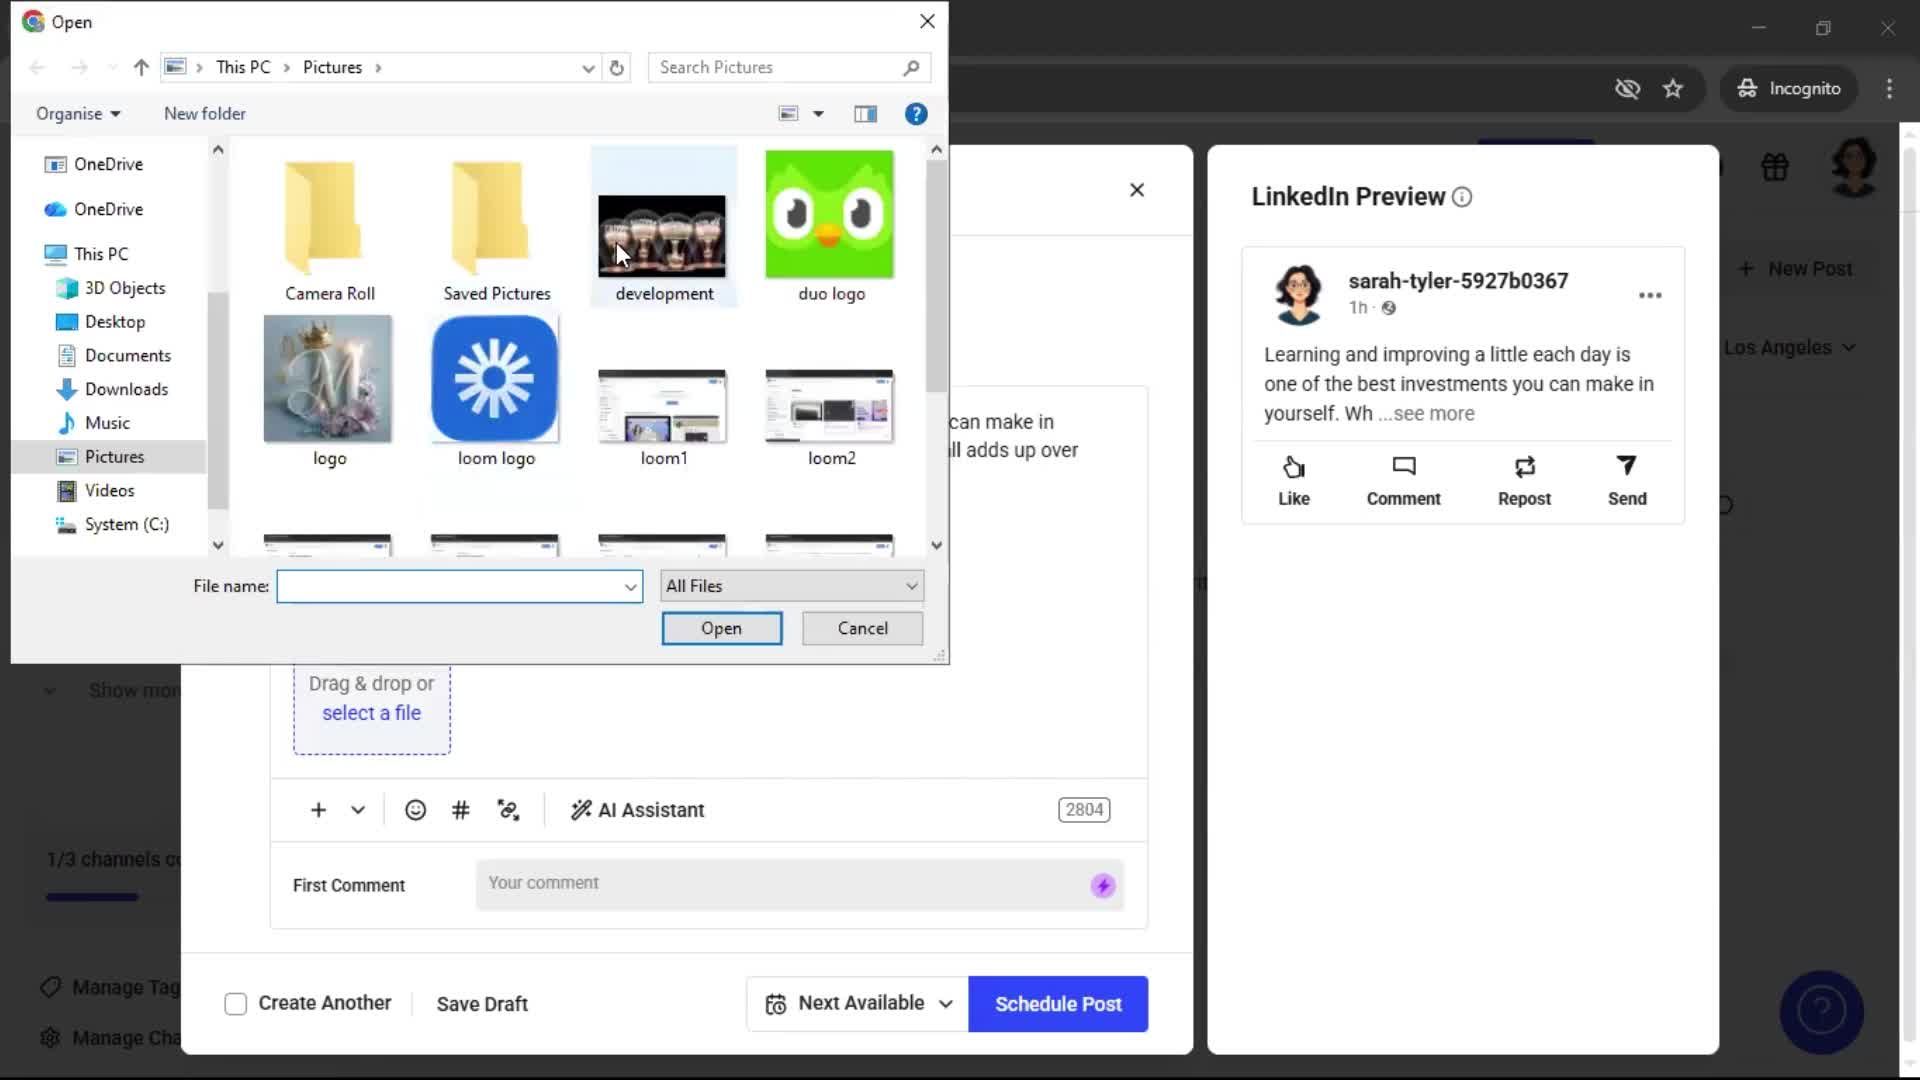Viewport: 1920px width, 1080px height.
Task: Select the duo logo thumbnail
Action: point(829,214)
